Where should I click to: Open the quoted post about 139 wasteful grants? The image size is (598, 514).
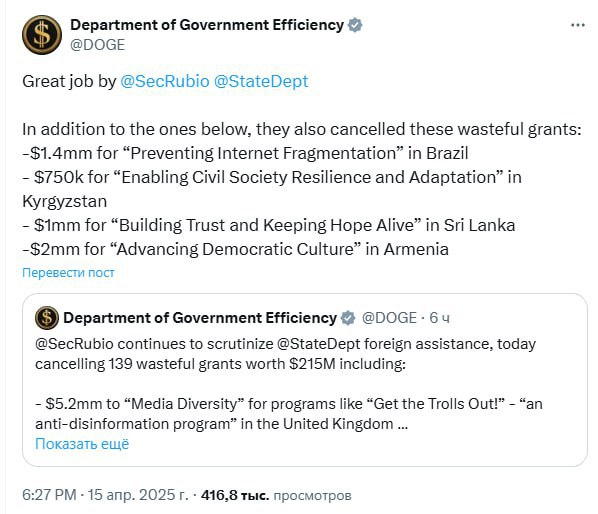(305, 380)
